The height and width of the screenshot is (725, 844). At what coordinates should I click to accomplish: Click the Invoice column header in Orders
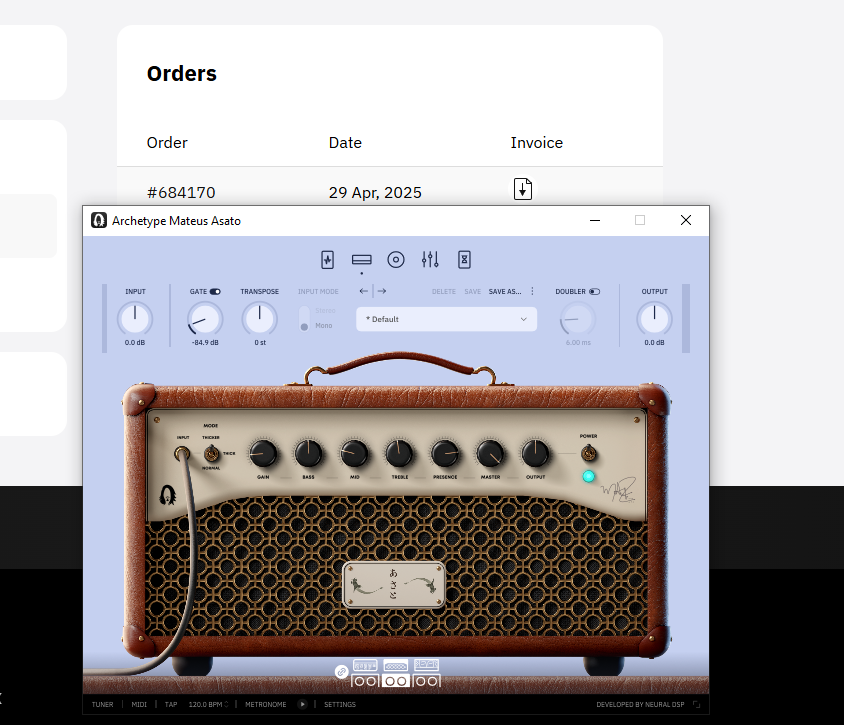pos(537,143)
